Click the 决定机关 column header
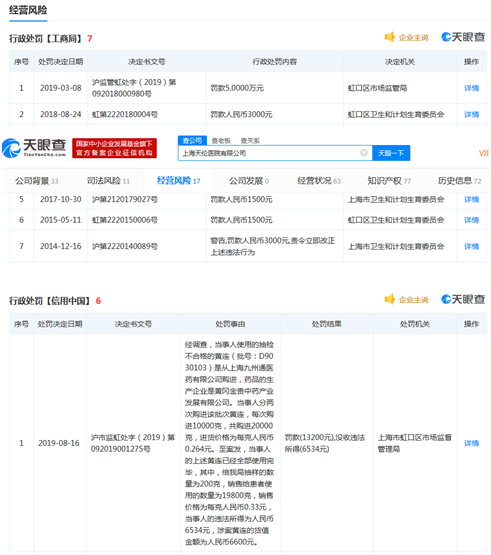This screenshot has width=491, height=555. 400,62
